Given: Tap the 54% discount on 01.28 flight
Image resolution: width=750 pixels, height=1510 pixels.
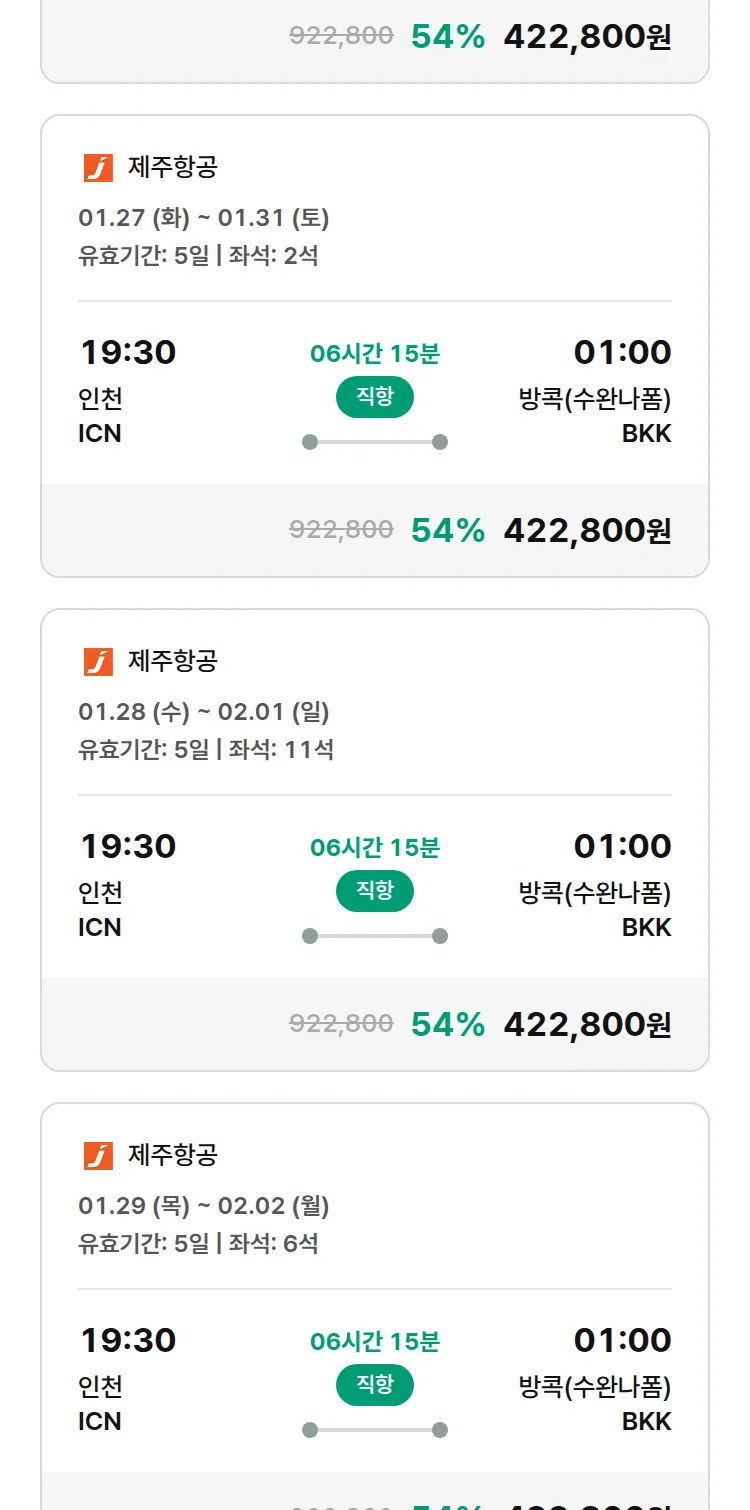Looking at the screenshot, I should pos(447,1024).
